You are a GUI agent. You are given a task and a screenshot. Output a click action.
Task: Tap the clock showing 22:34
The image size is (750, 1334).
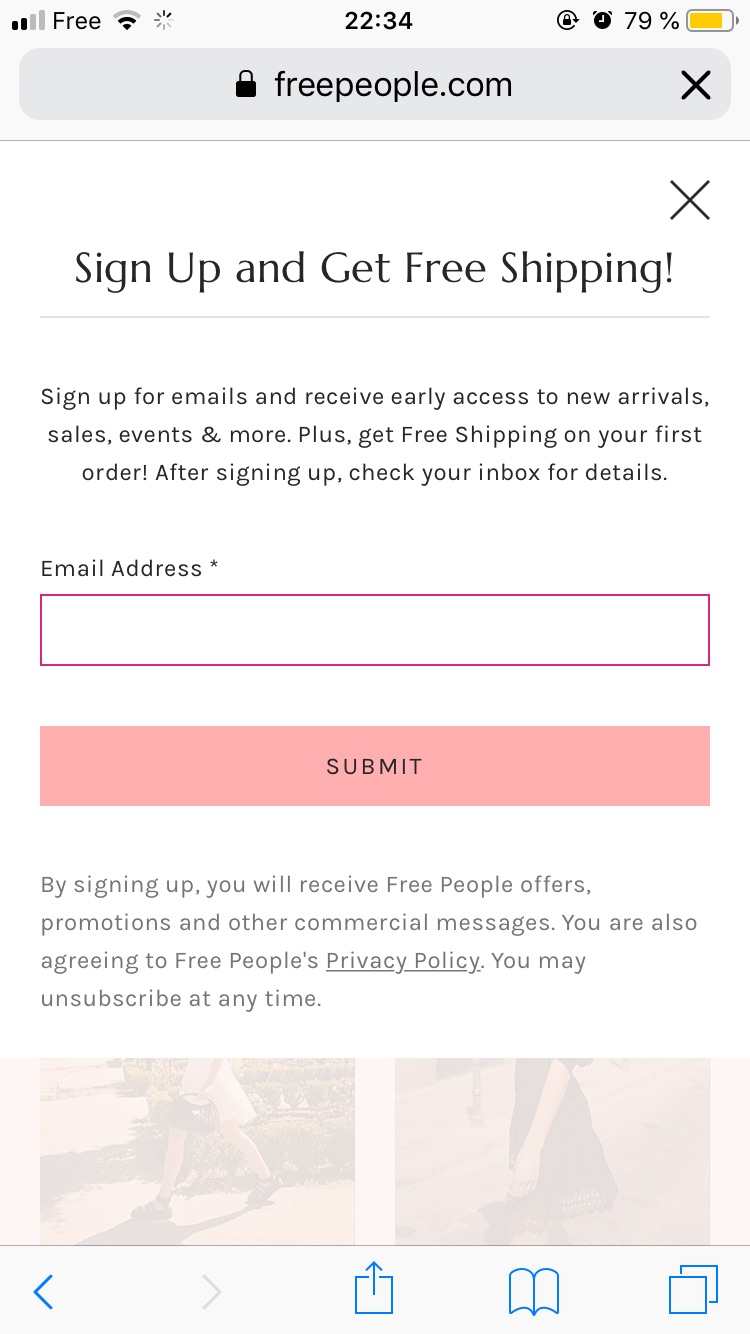pyautogui.click(x=379, y=20)
